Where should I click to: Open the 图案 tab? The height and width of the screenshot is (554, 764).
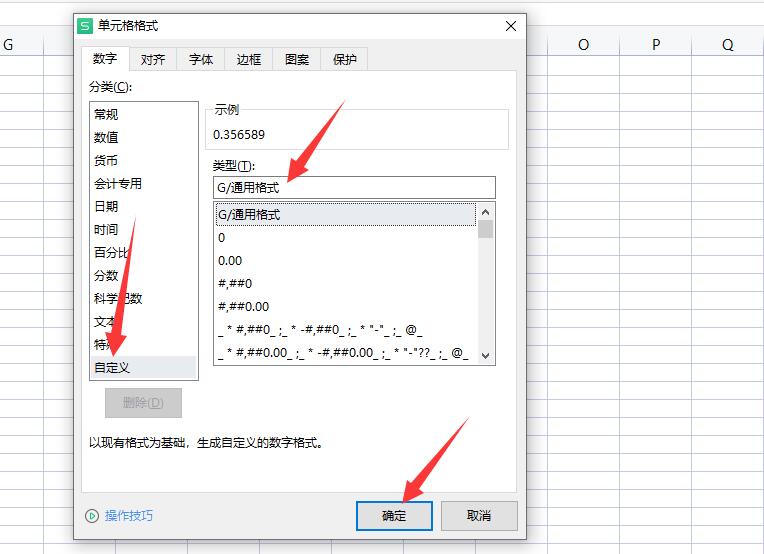pos(297,60)
